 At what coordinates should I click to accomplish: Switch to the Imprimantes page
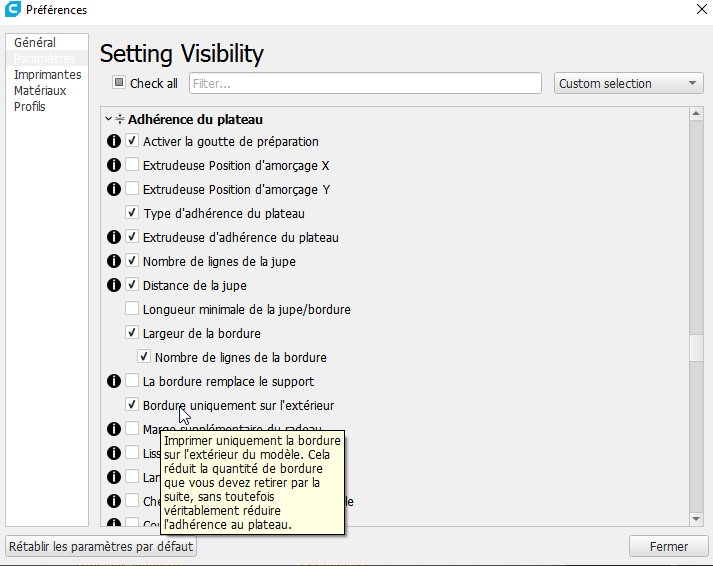point(47,75)
